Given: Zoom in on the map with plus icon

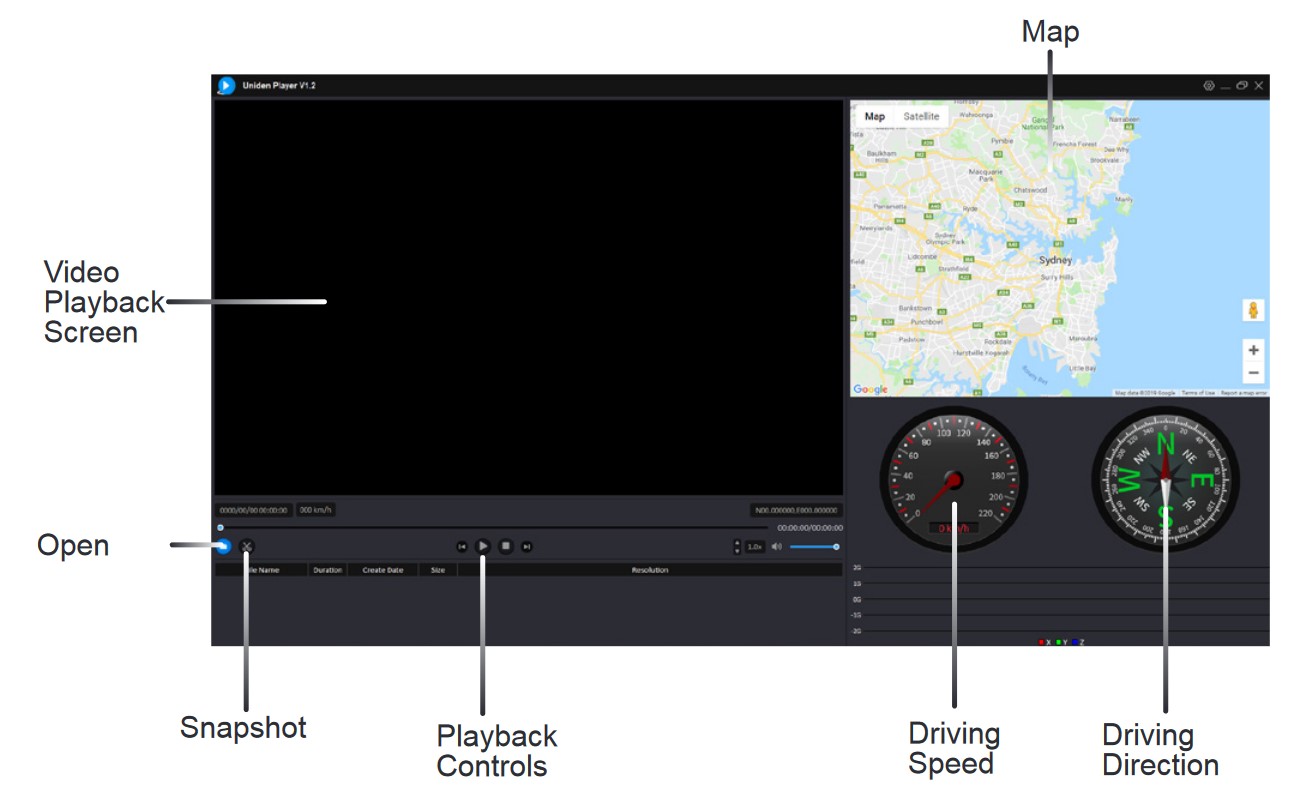Looking at the screenshot, I should click(1254, 350).
